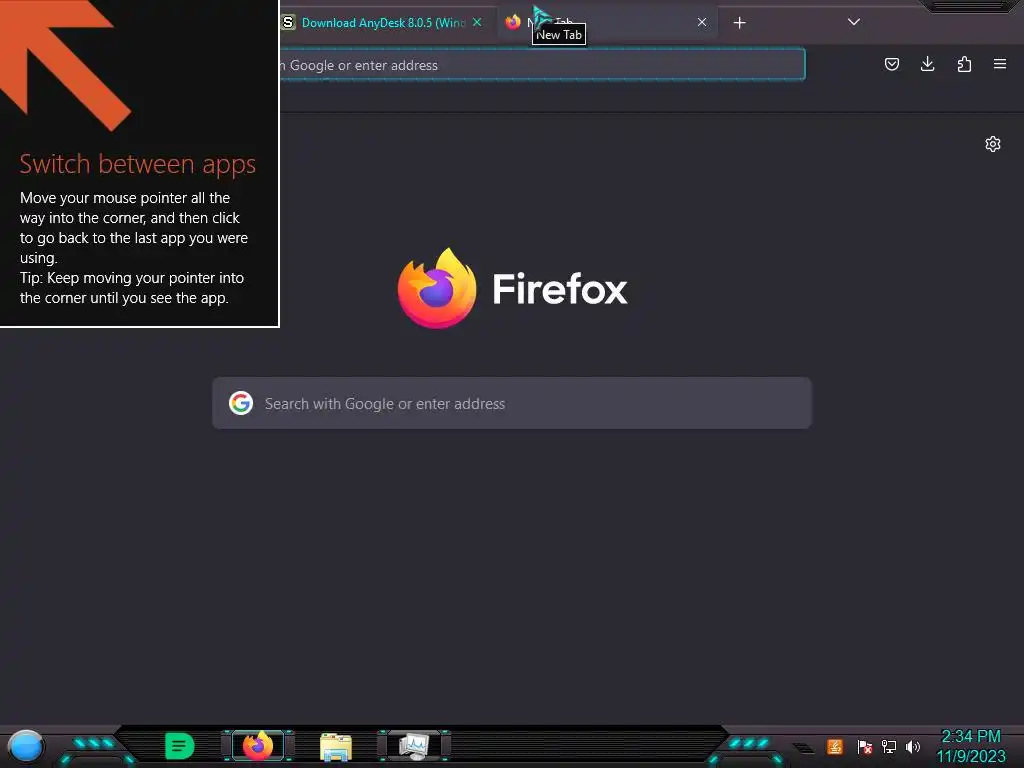Open new tab personalize gear icon
The width and height of the screenshot is (1024, 768).
point(993,144)
